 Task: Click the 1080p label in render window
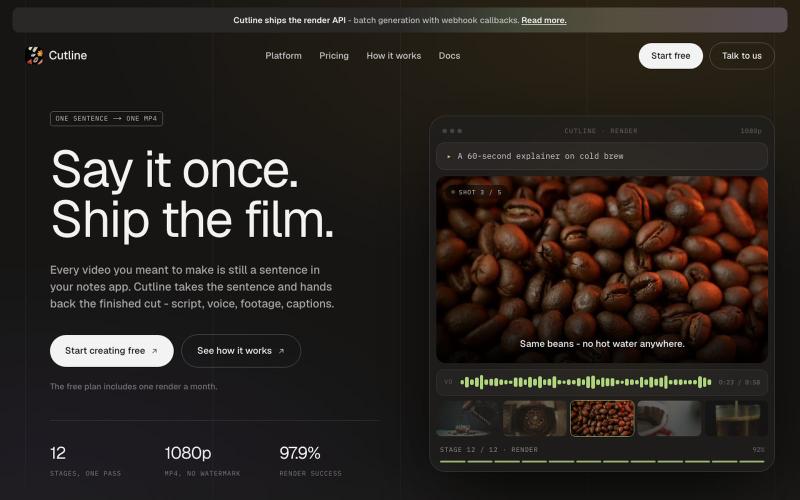[x=751, y=131]
